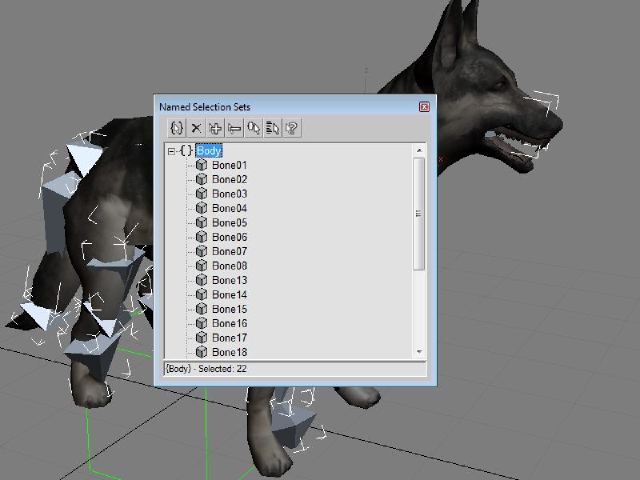Select Bone08 in the list

(x=229, y=266)
